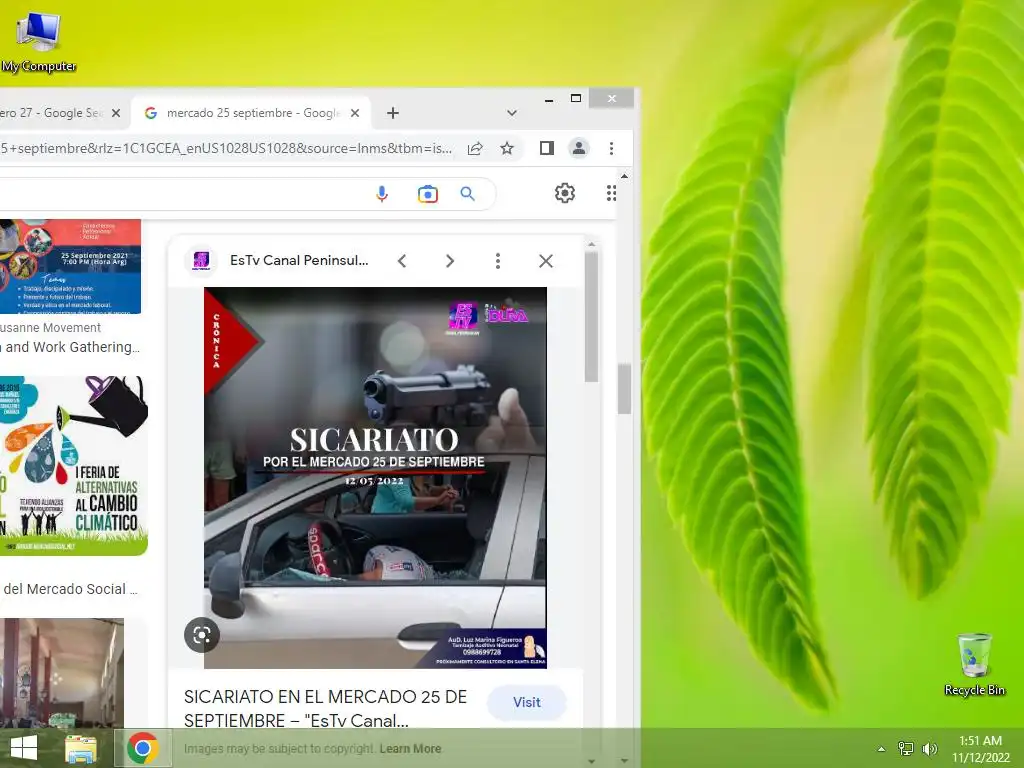Close the 'ero 27 - Google Search' tab
This screenshot has height=768, width=1024.
tap(116, 113)
